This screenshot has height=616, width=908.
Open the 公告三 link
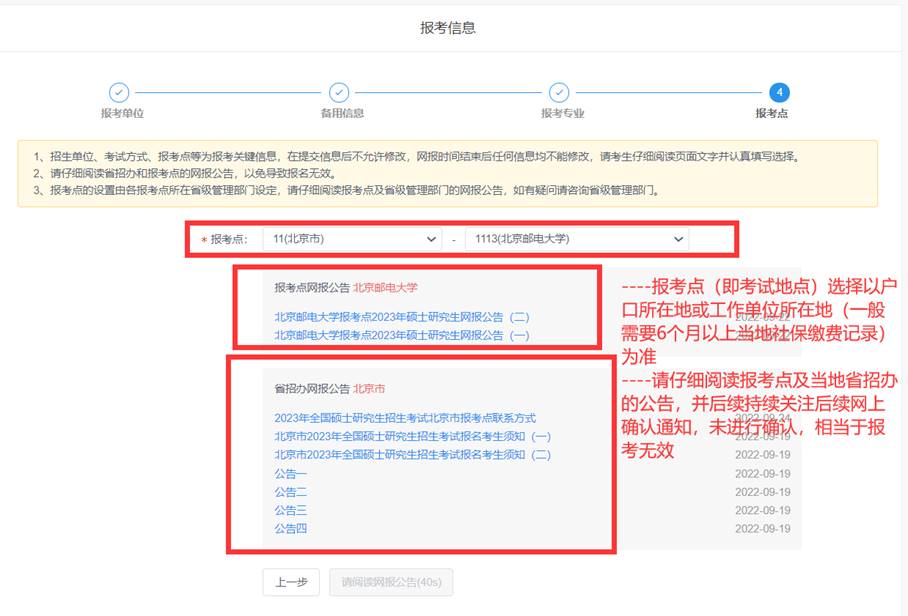click(x=290, y=510)
